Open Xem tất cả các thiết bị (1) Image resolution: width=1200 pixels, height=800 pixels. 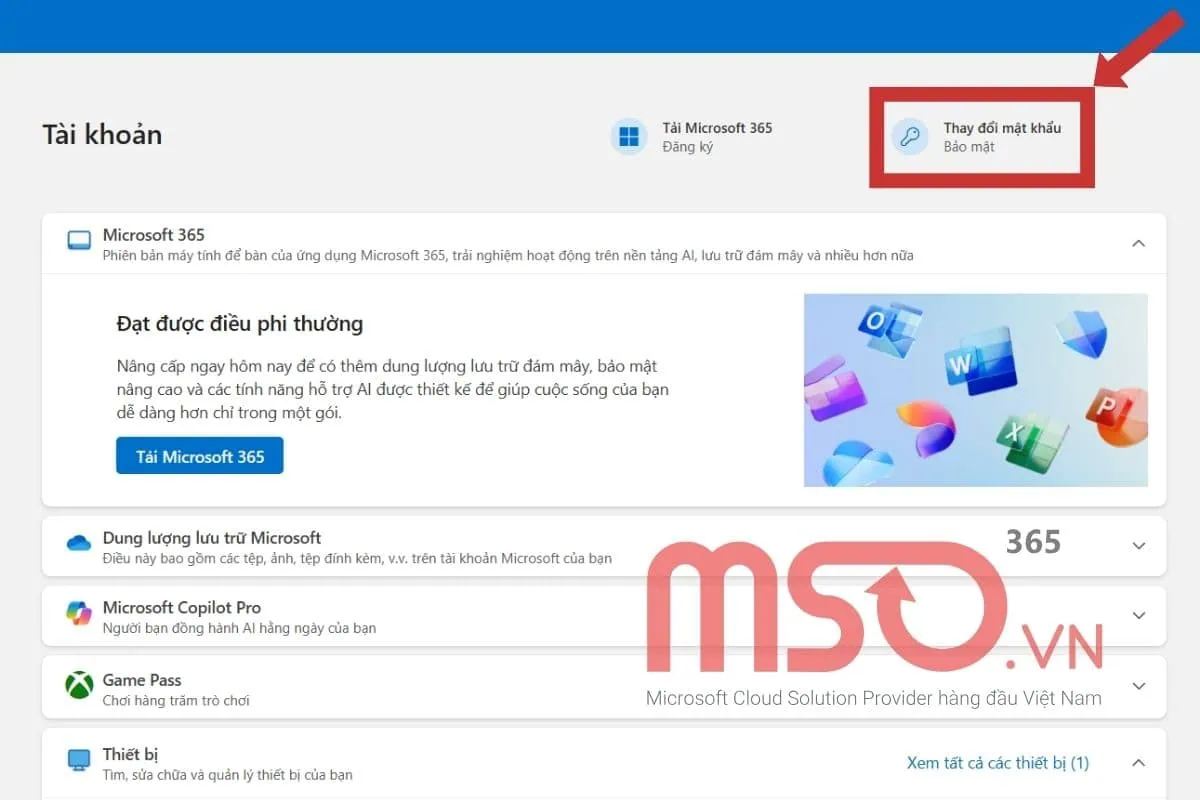point(997,762)
